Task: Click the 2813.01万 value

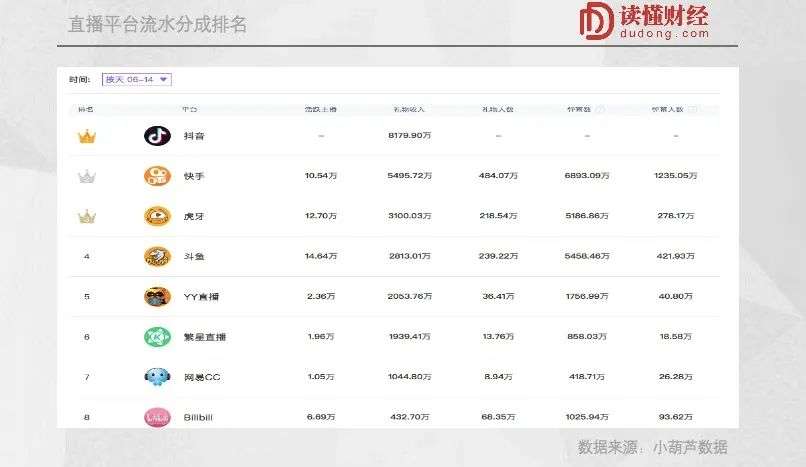Action: [410, 256]
